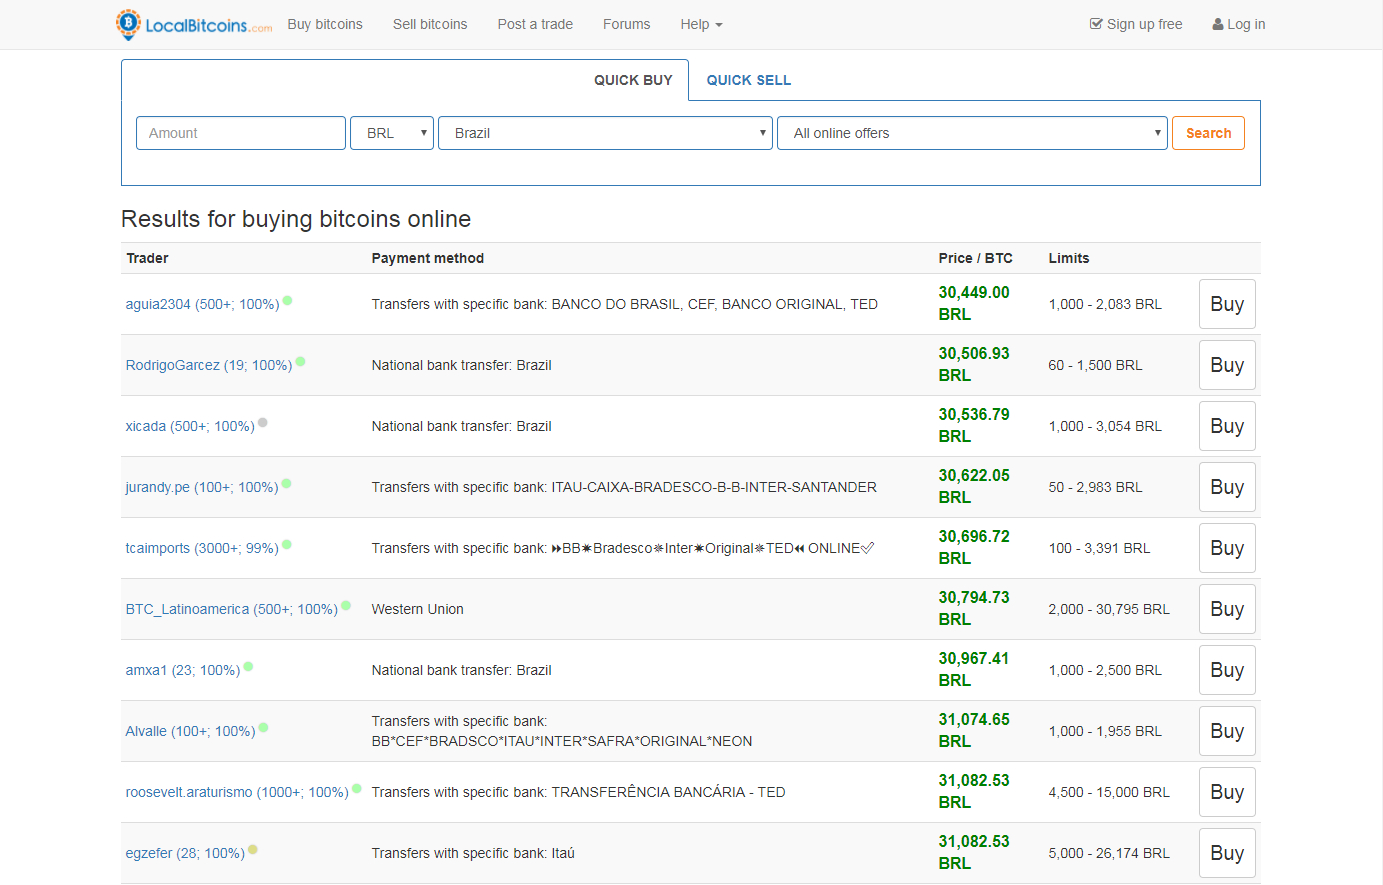The image size is (1383, 885).
Task: Click the Trader column header
Action: click(147, 258)
